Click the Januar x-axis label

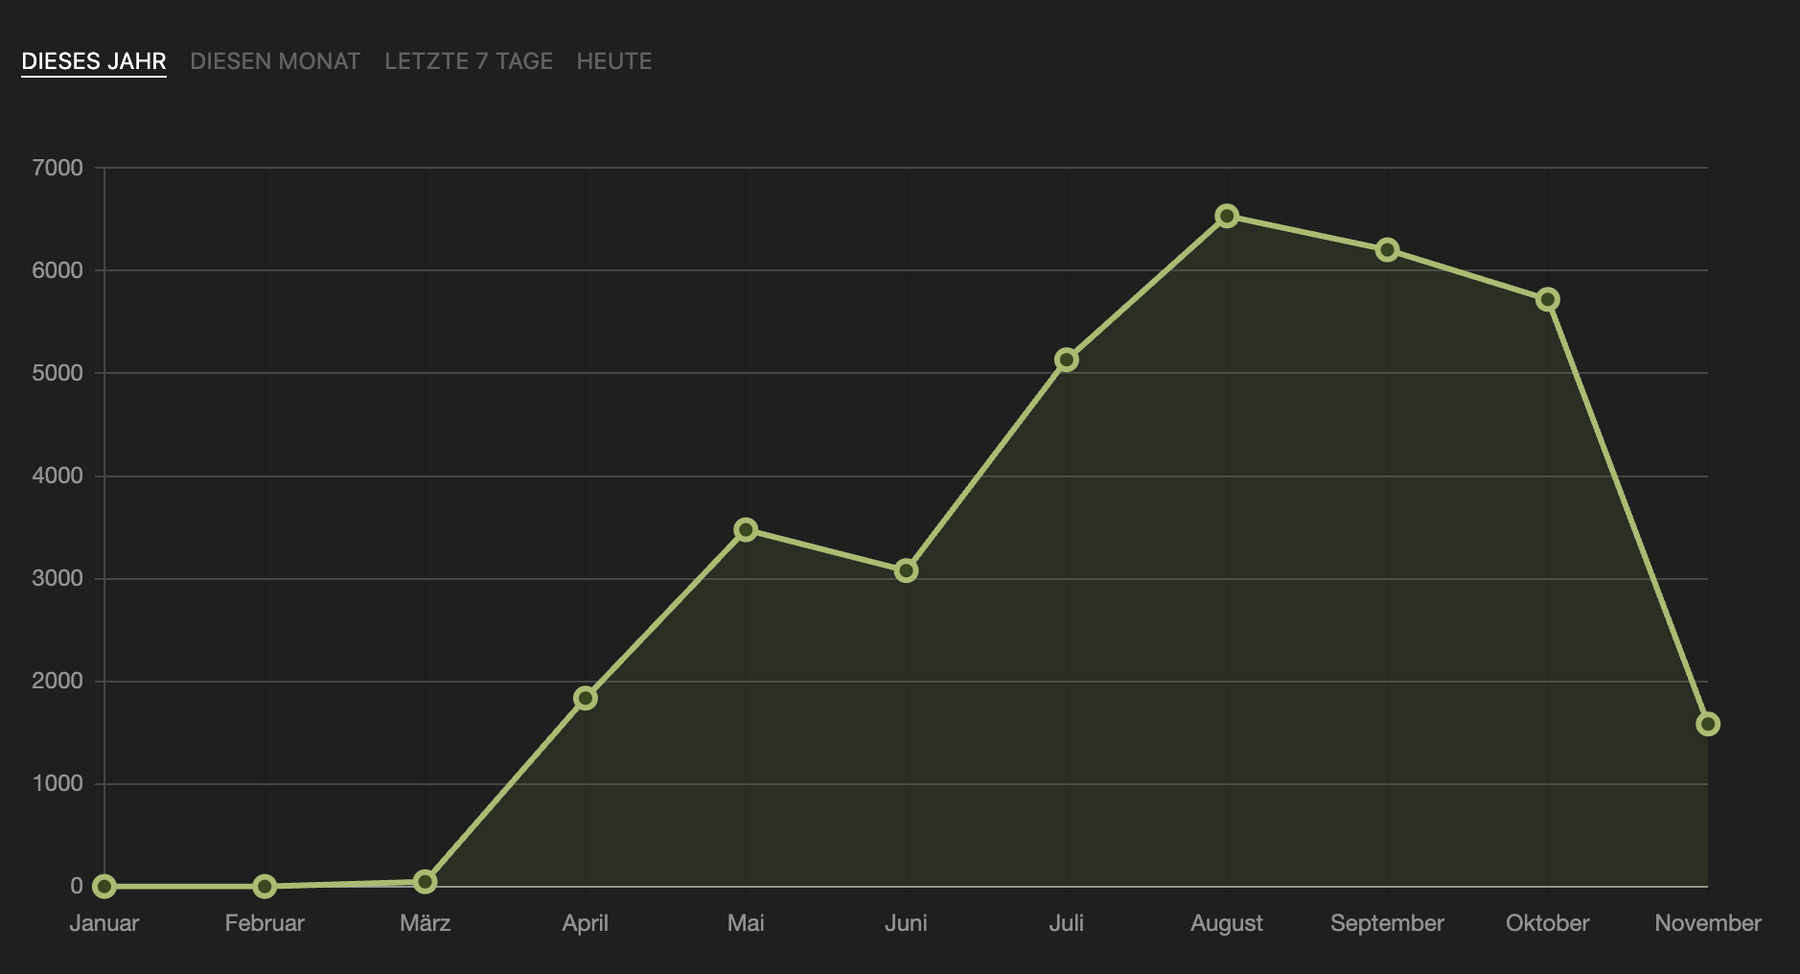tap(104, 923)
